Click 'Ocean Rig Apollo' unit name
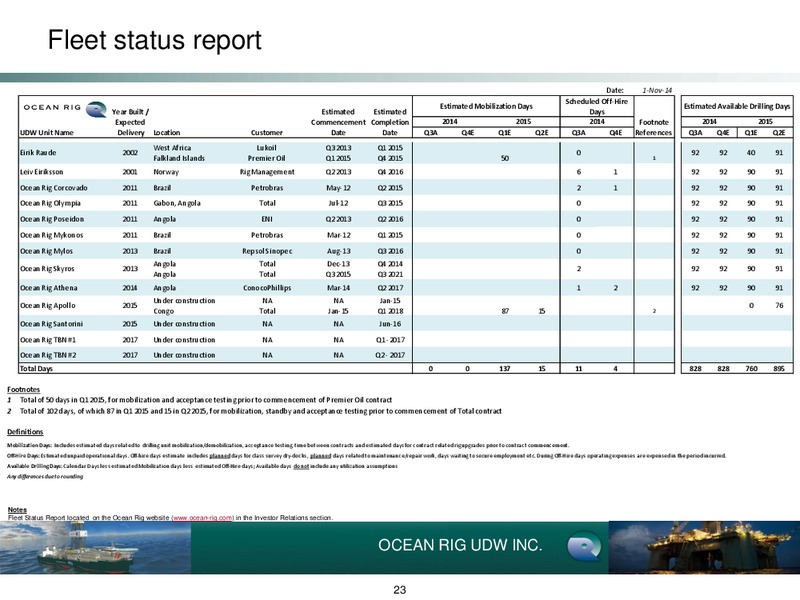This screenshot has height=600, width=800. coord(47,305)
